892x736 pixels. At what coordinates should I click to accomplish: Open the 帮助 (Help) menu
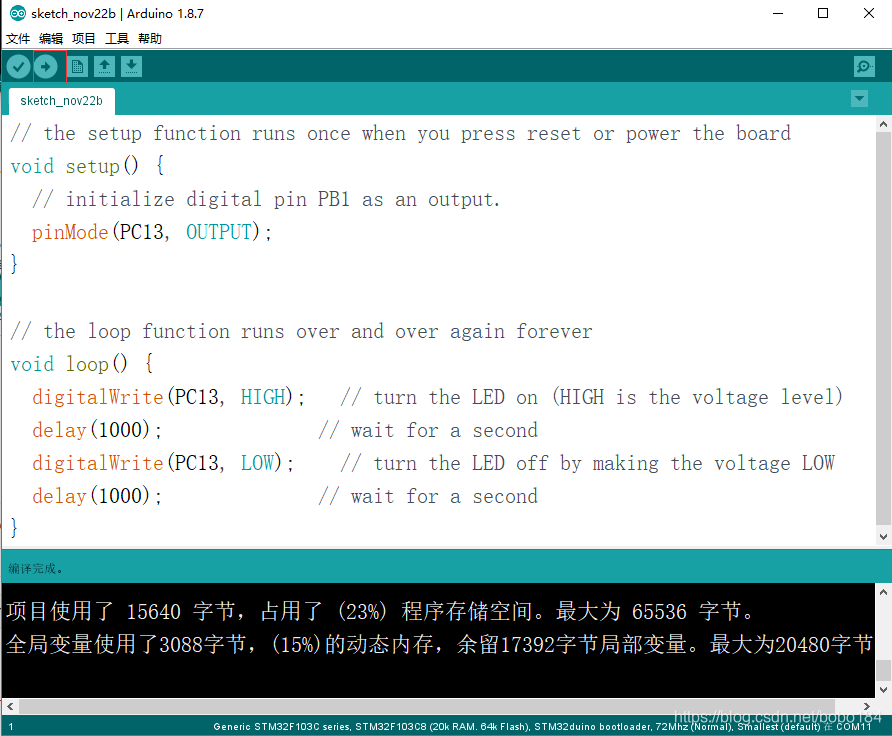[150, 39]
